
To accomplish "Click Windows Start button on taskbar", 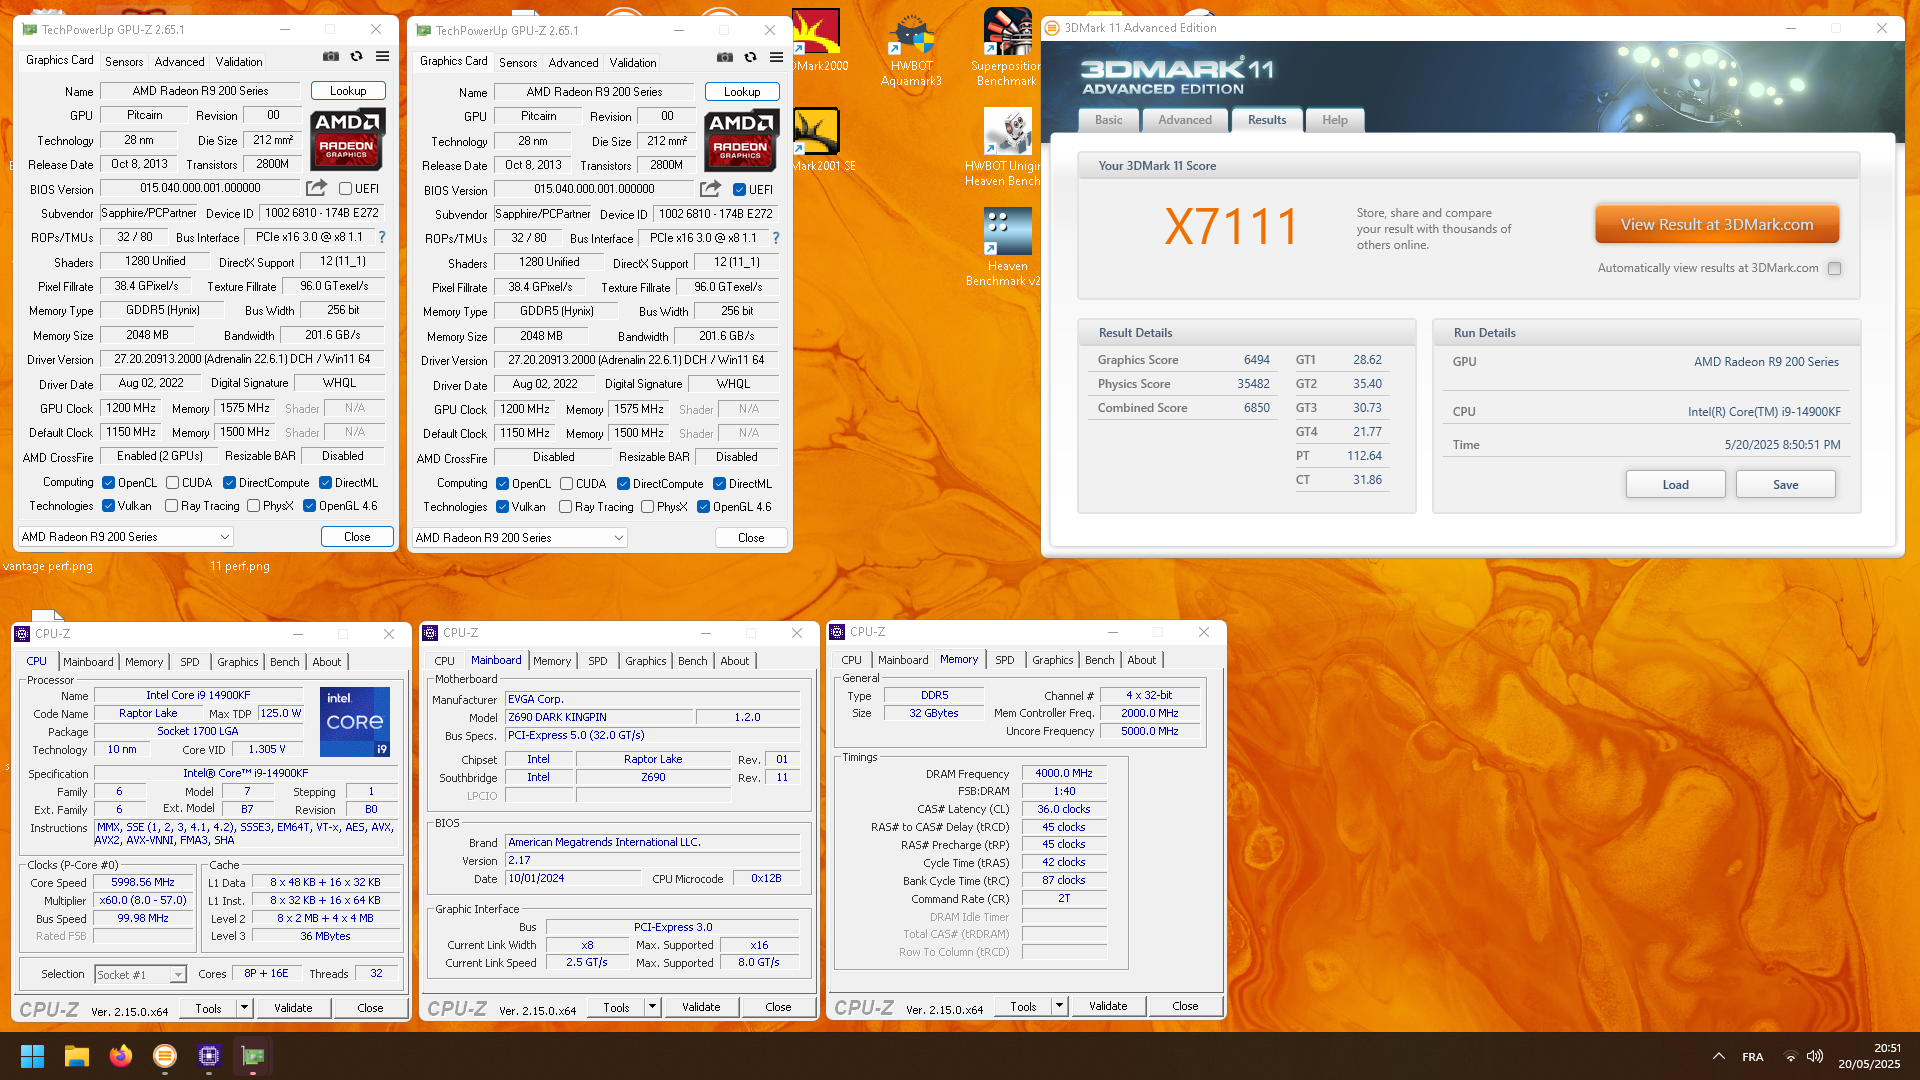I will [x=32, y=1056].
